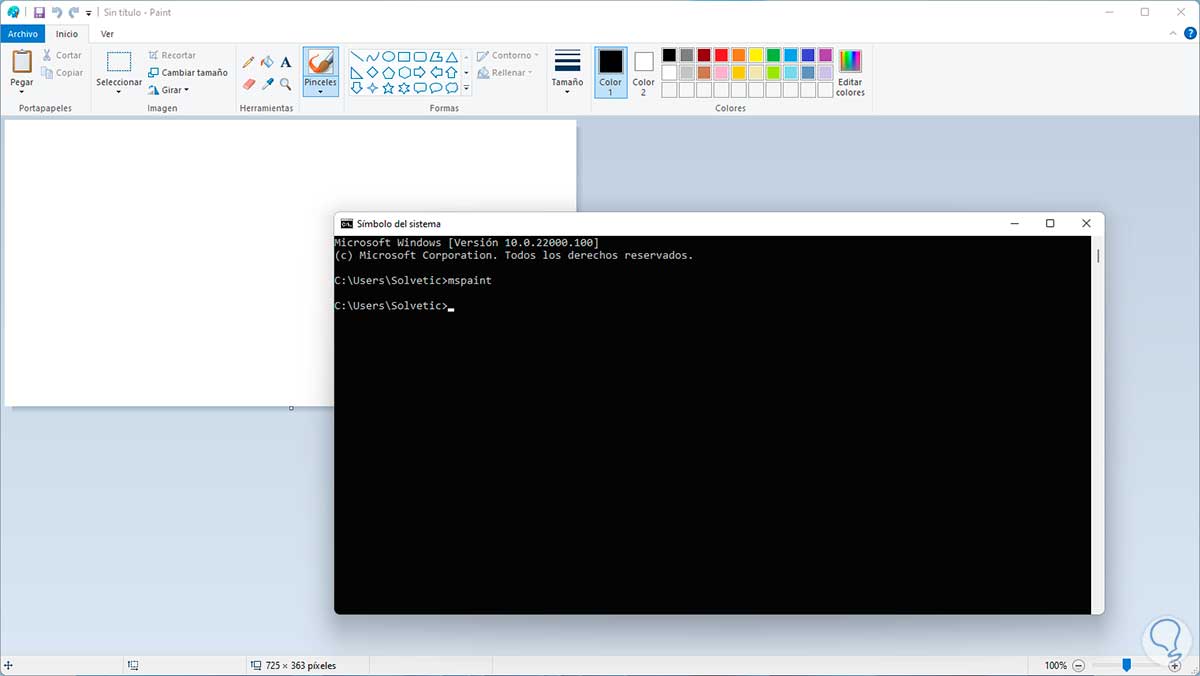Choose the straight line shape
The height and width of the screenshot is (676, 1200).
356,57
